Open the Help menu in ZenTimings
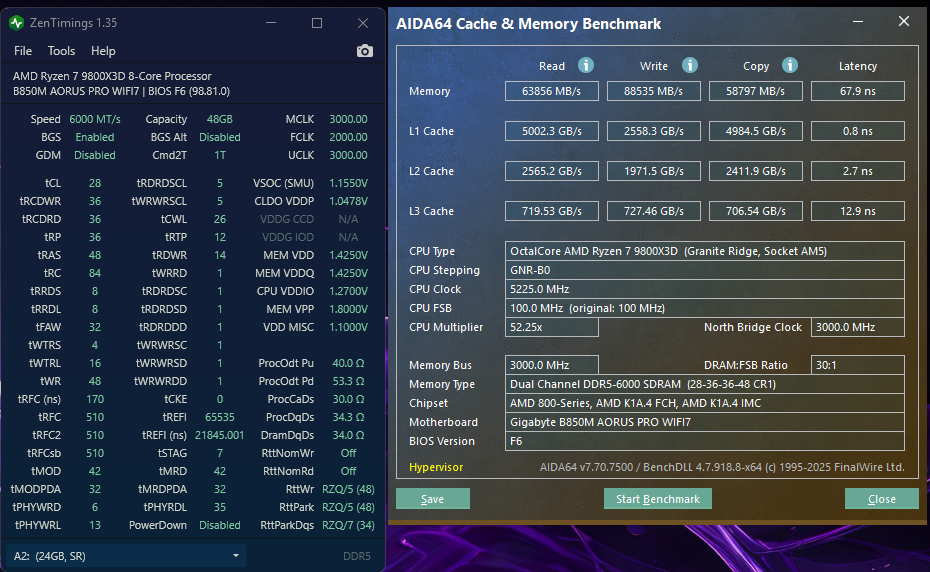The height and width of the screenshot is (572, 930). pyautogui.click(x=103, y=51)
